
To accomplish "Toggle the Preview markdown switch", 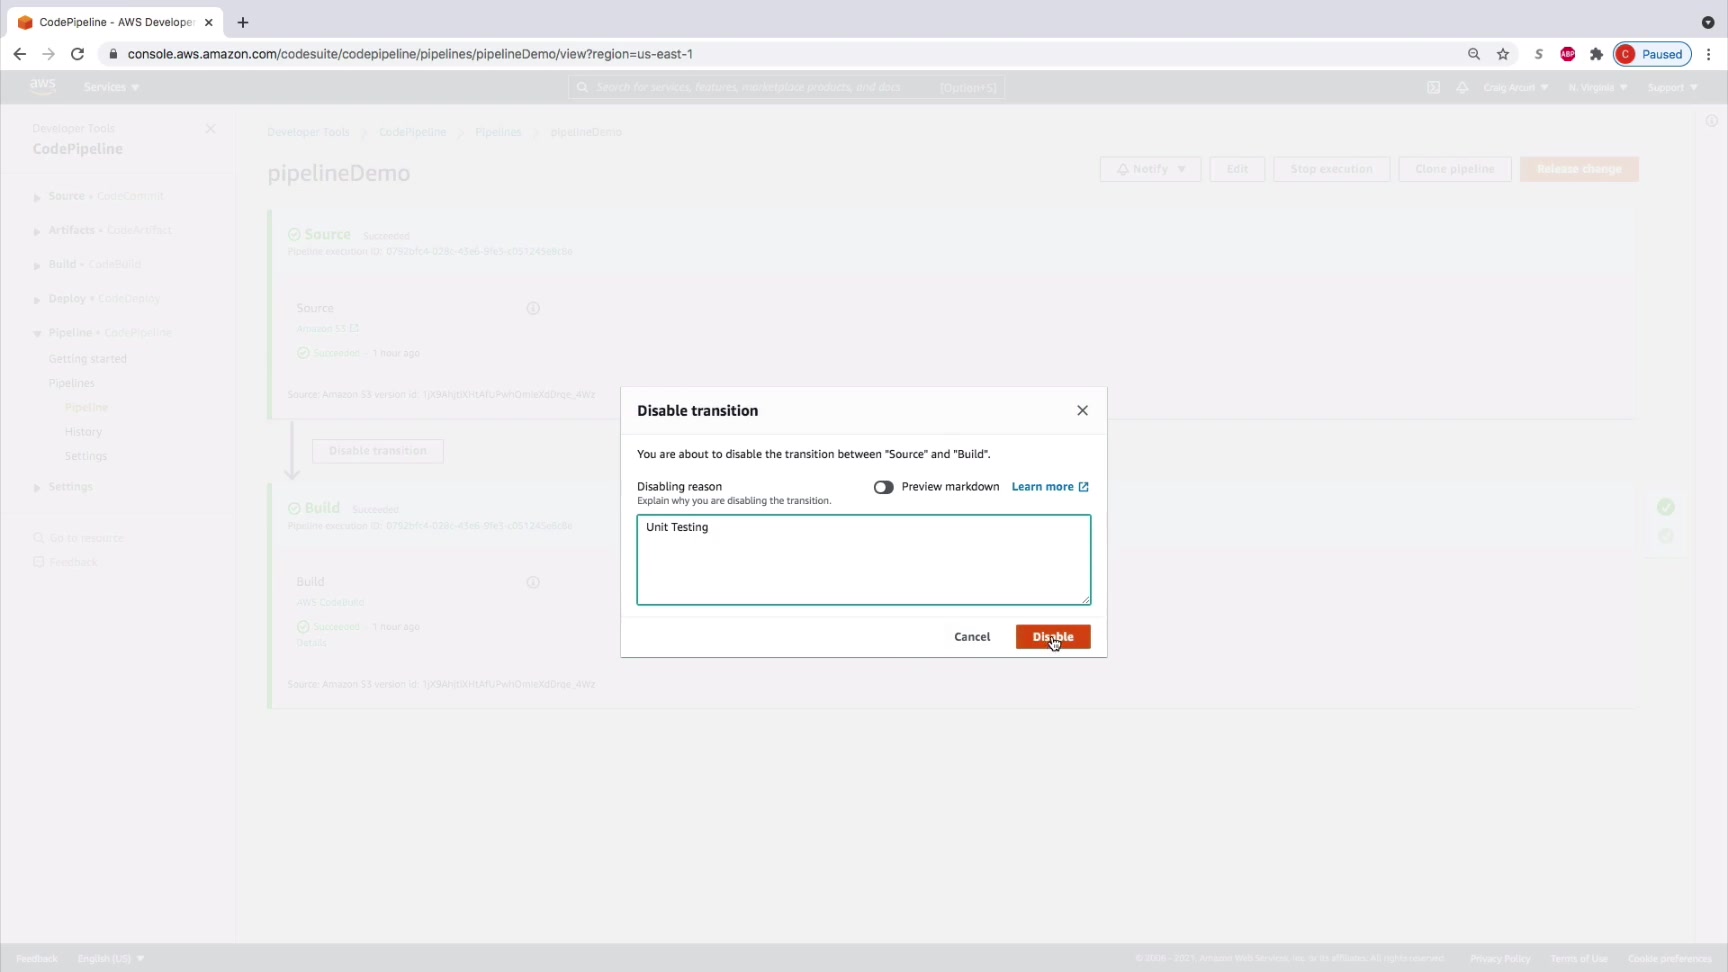I will pos(883,487).
